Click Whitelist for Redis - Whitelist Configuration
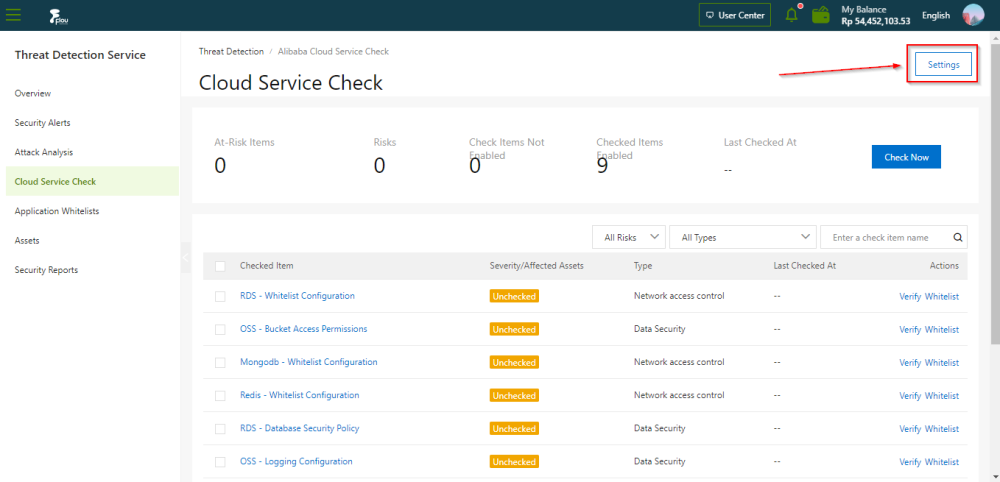The image size is (1000, 482). coord(941,396)
